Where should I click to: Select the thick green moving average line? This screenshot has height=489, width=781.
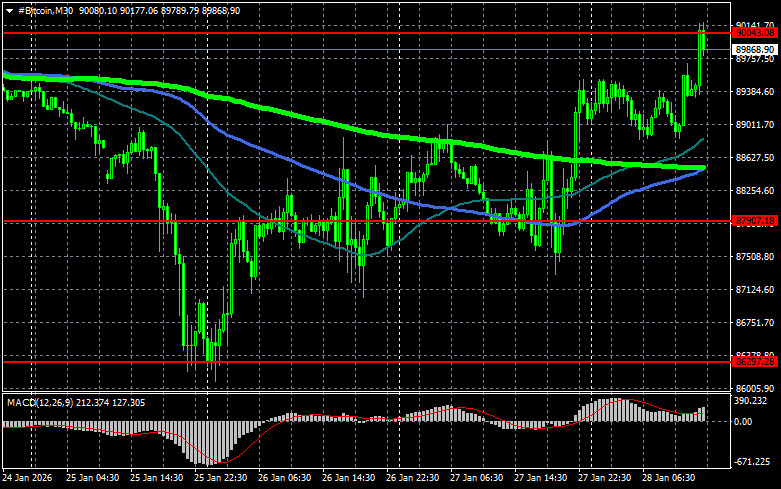click(300, 118)
